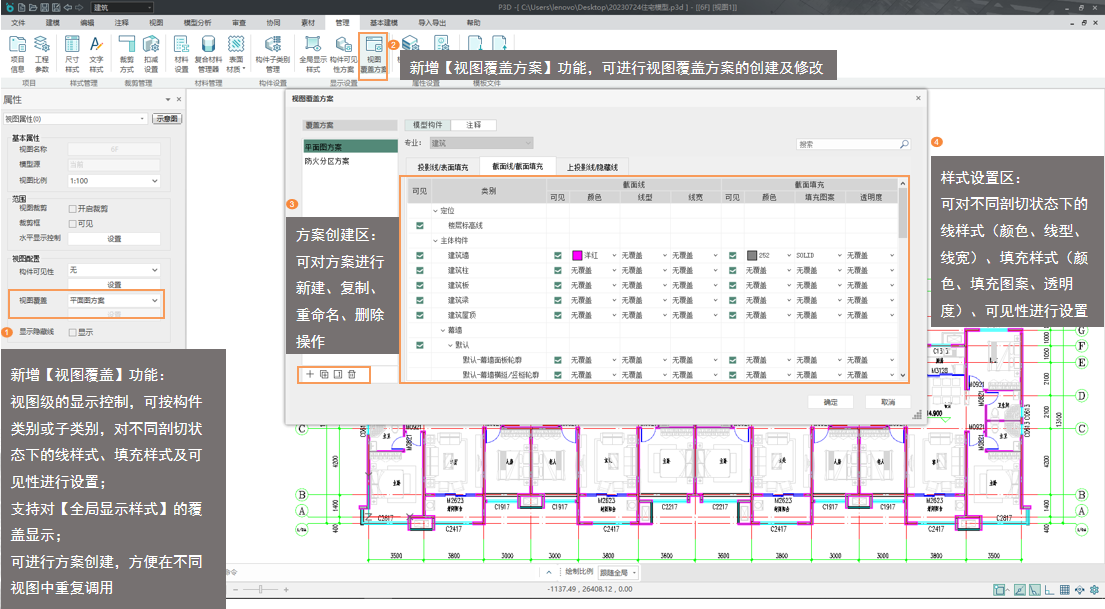Click the 取消 button in dialog
The height and width of the screenshot is (609, 1105).
click(888, 402)
